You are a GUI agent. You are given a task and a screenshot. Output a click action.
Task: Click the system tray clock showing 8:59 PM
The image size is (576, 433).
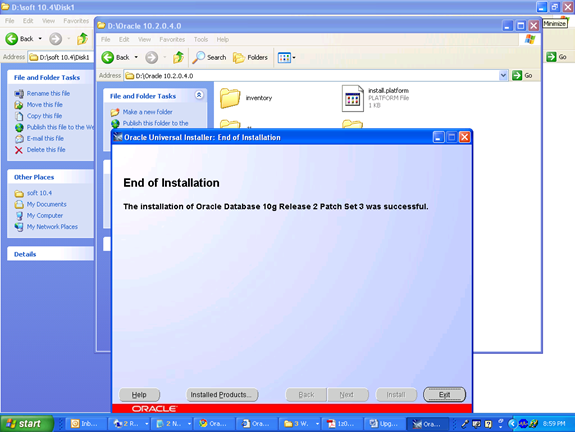pos(554,423)
